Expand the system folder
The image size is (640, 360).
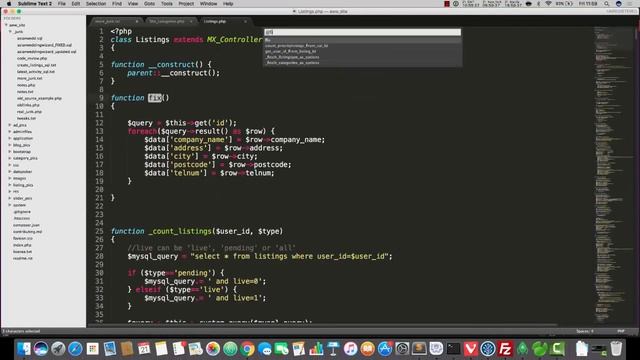10,205
